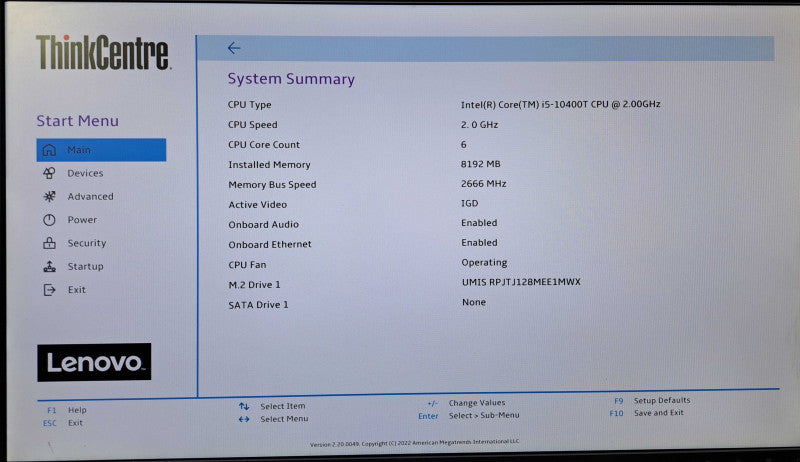Click F10 Save and Exit hint
Image resolution: width=800 pixels, height=462 pixels.
point(646,413)
